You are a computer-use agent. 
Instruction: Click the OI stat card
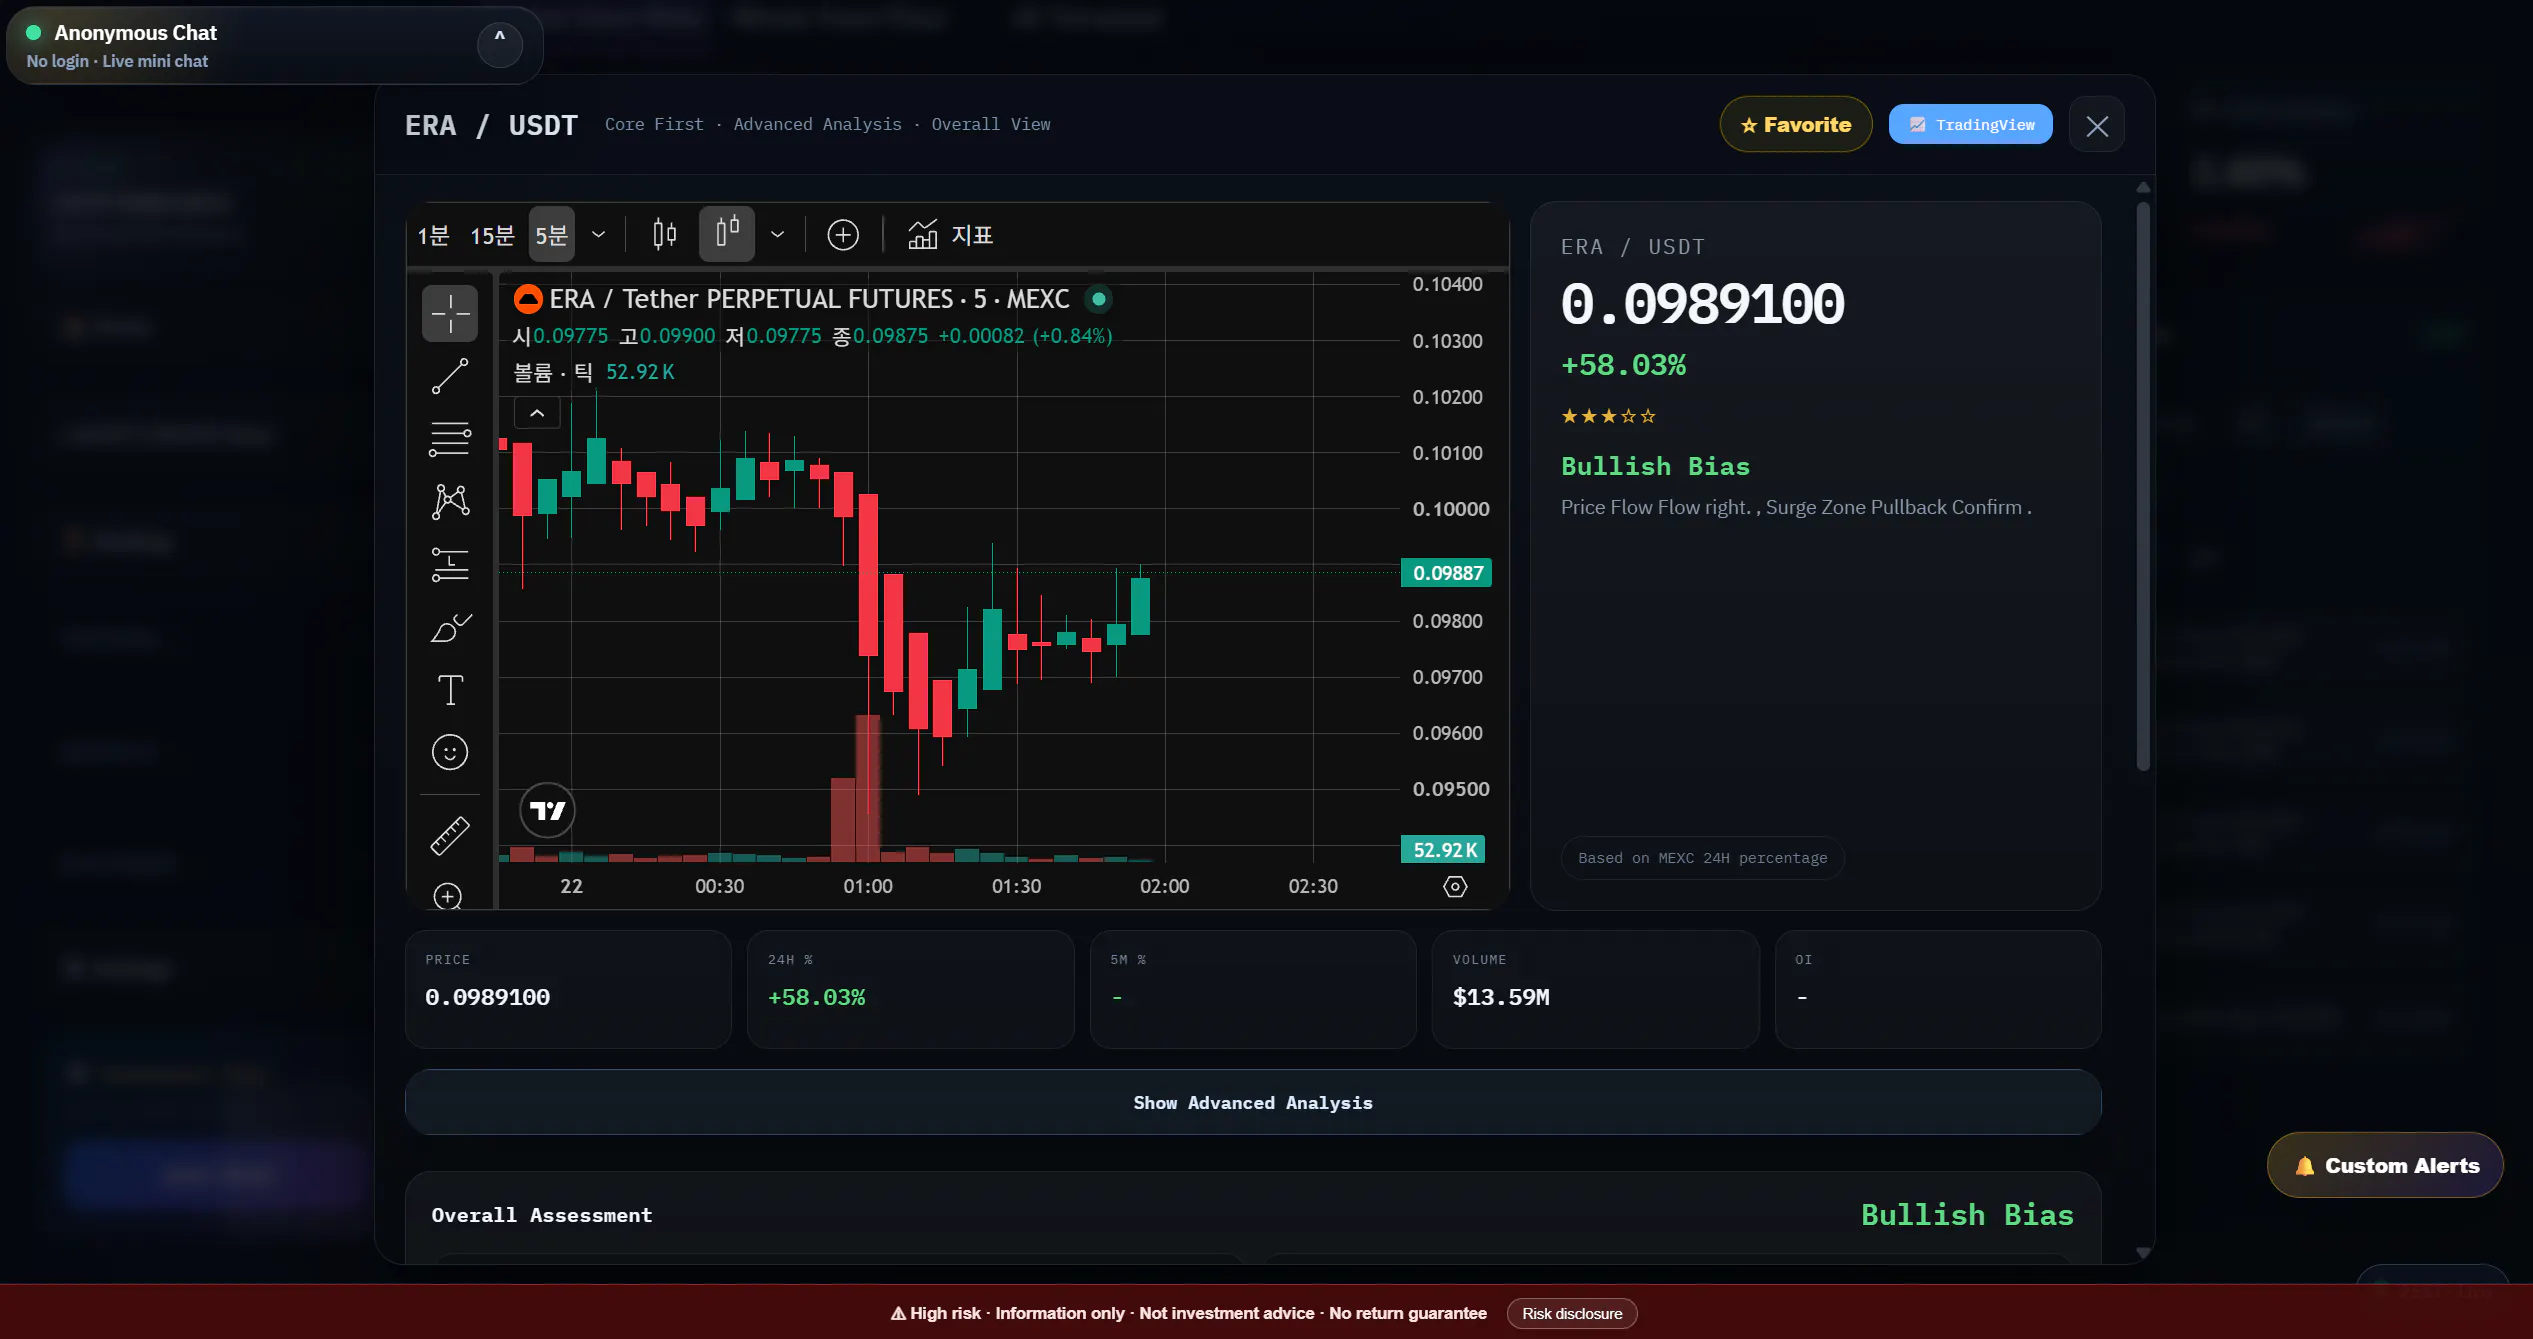[x=1937, y=989]
